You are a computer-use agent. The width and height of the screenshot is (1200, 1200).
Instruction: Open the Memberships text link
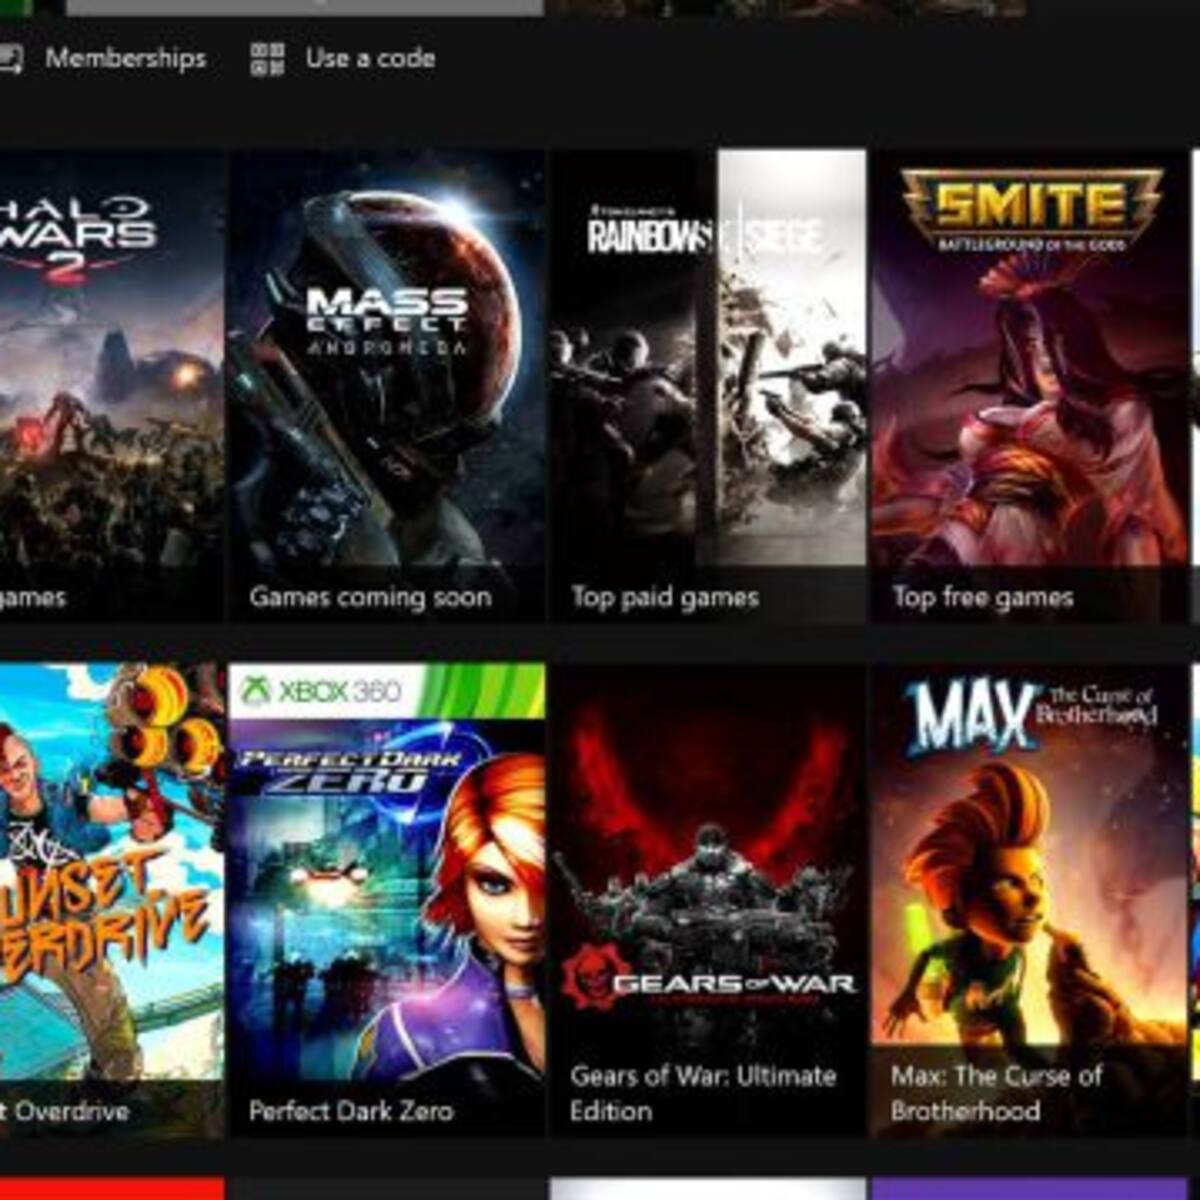click(126, 59)
